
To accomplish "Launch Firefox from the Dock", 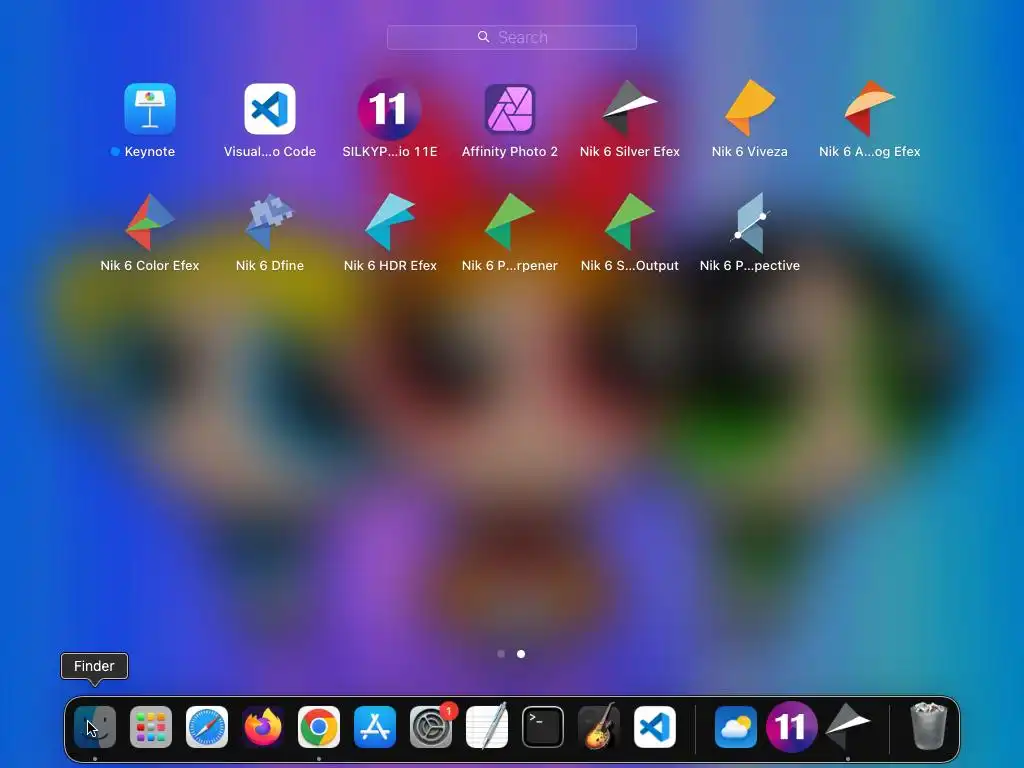I will [263, 727].
